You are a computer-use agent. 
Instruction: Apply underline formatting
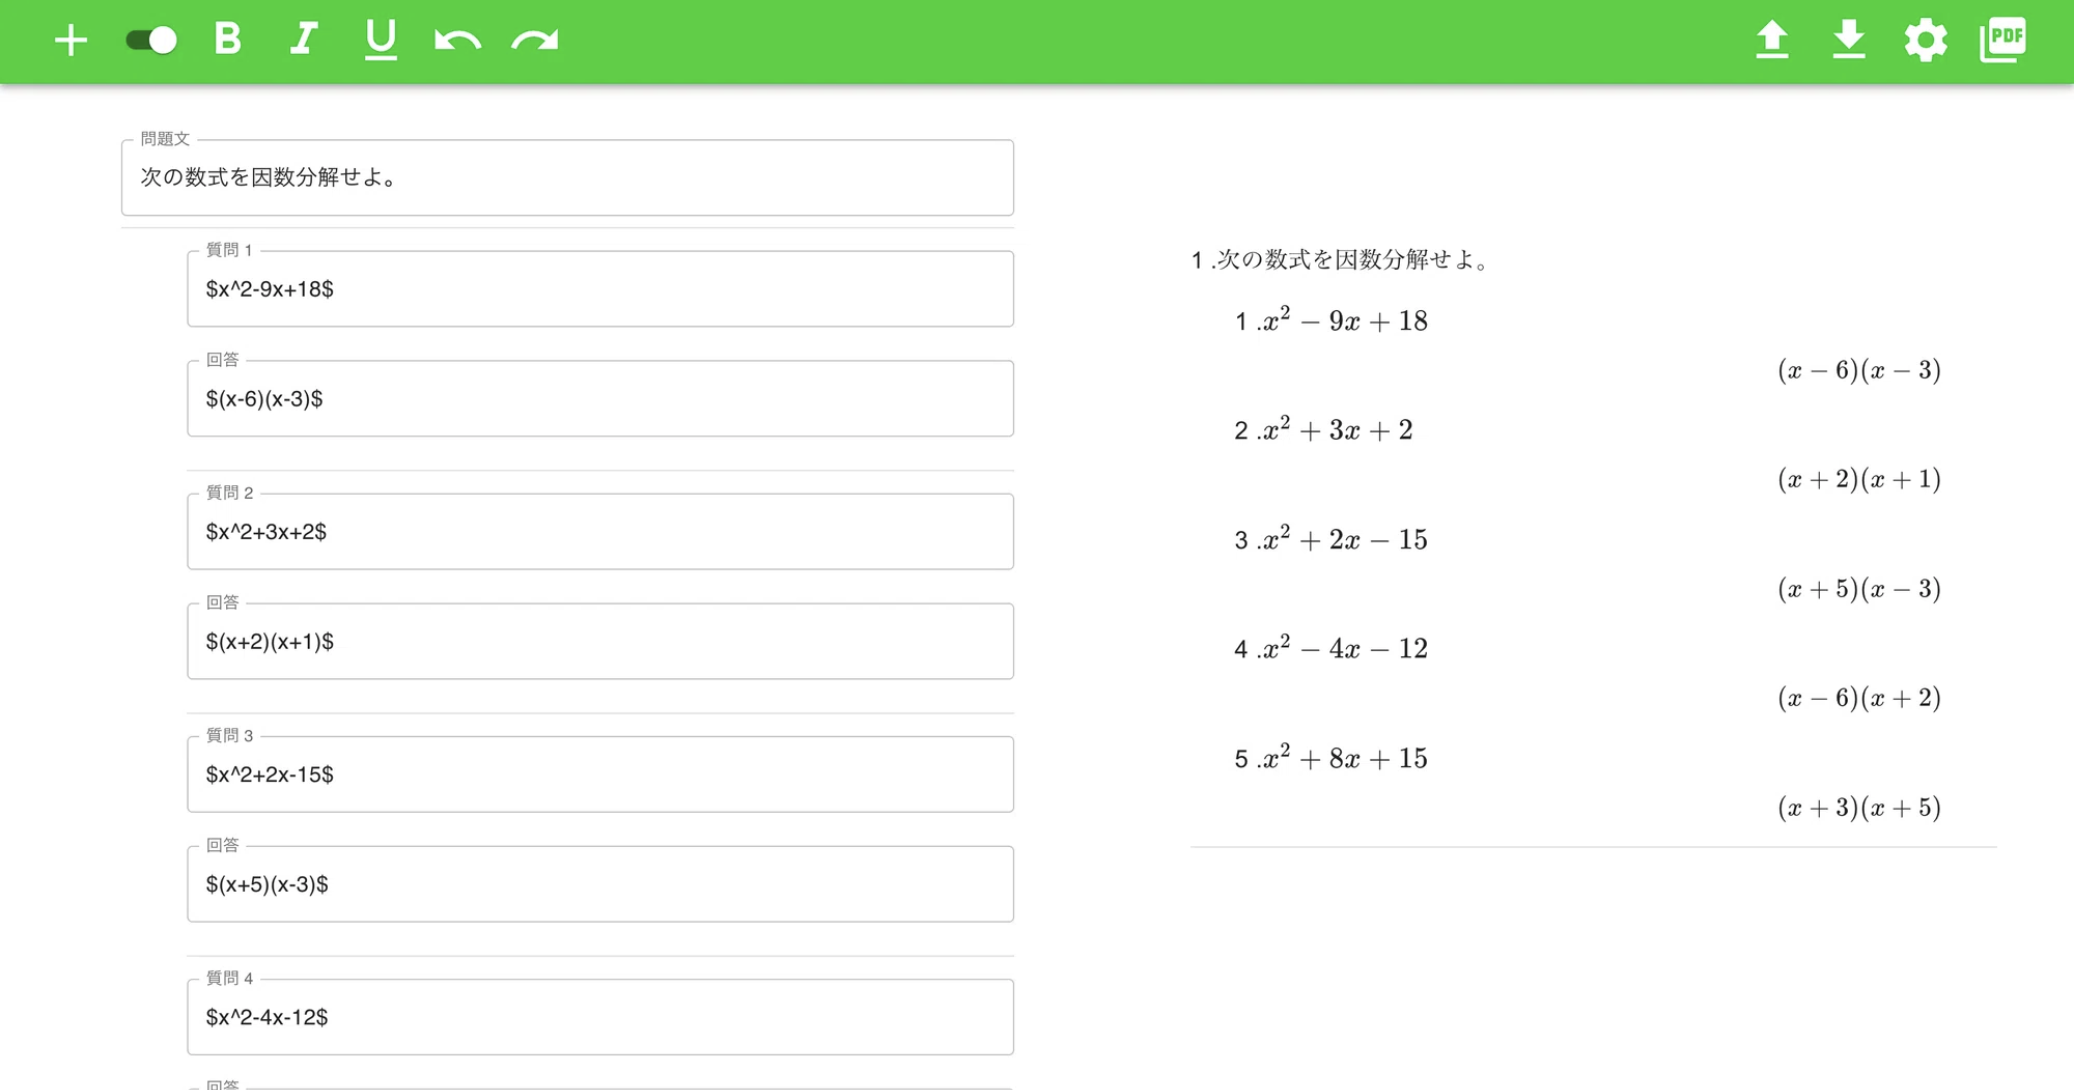[x=379, y=40]
